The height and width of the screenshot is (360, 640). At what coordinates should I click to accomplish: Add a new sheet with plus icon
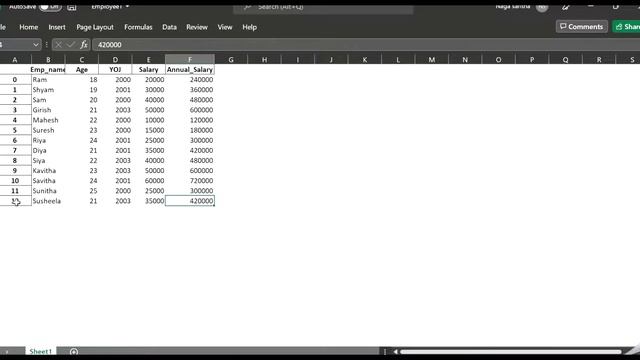[74, 351]
